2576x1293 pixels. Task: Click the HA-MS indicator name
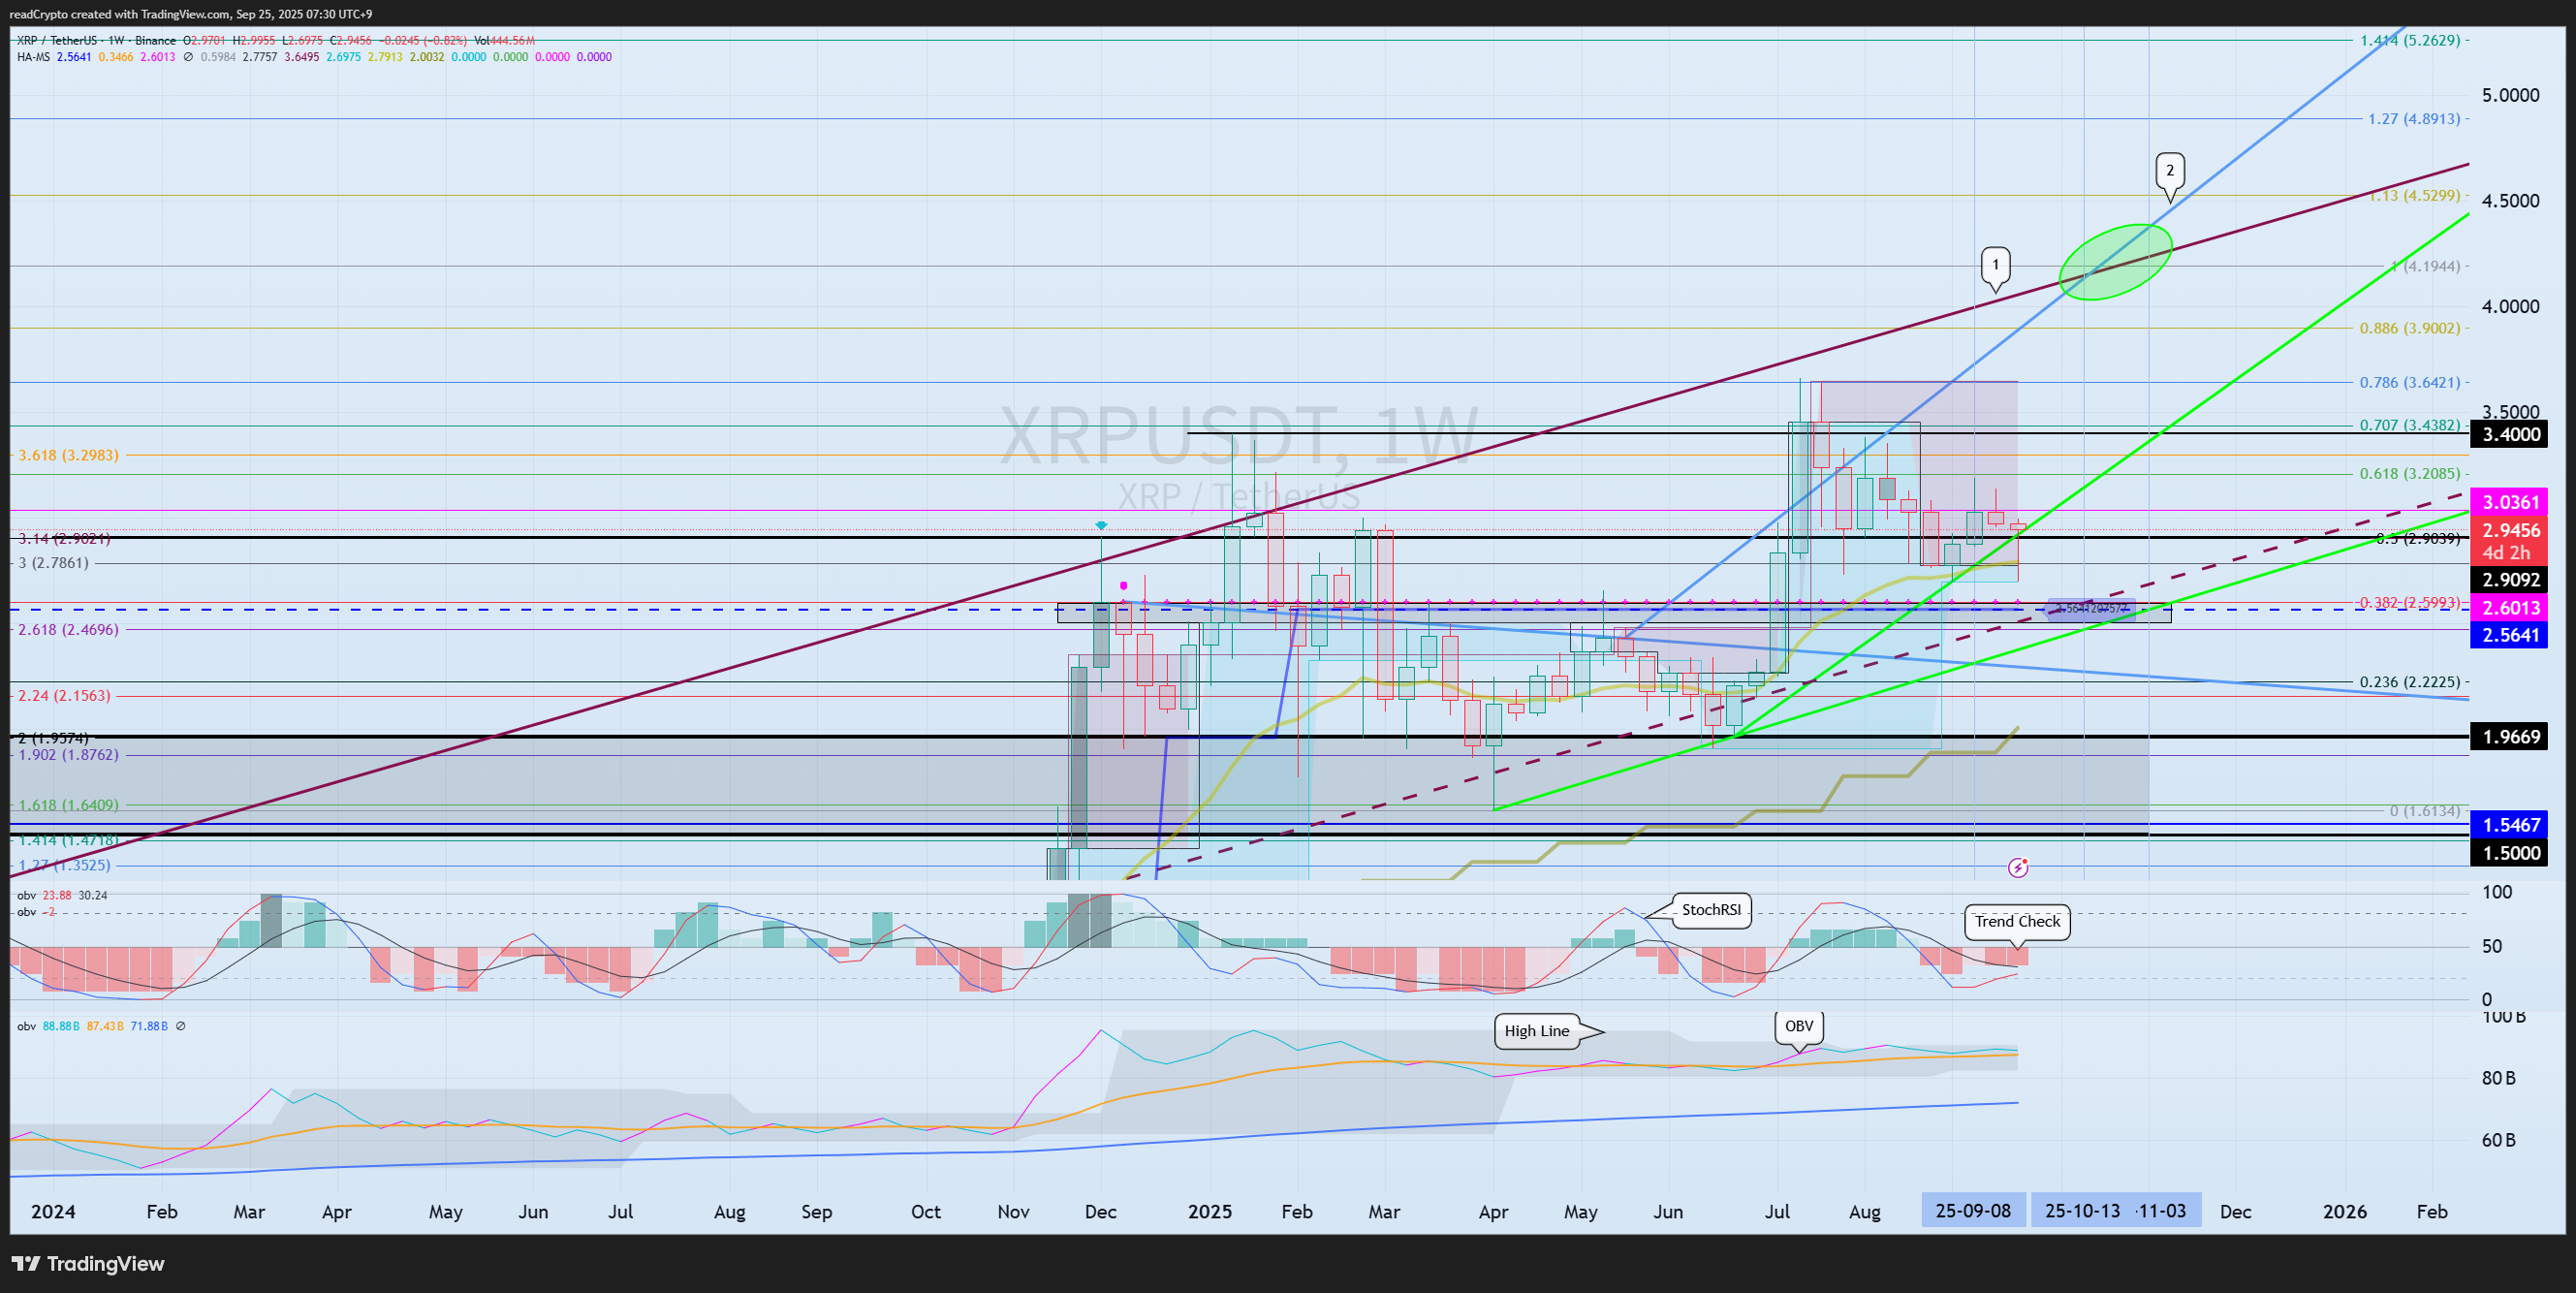click(x=34, y=57)
